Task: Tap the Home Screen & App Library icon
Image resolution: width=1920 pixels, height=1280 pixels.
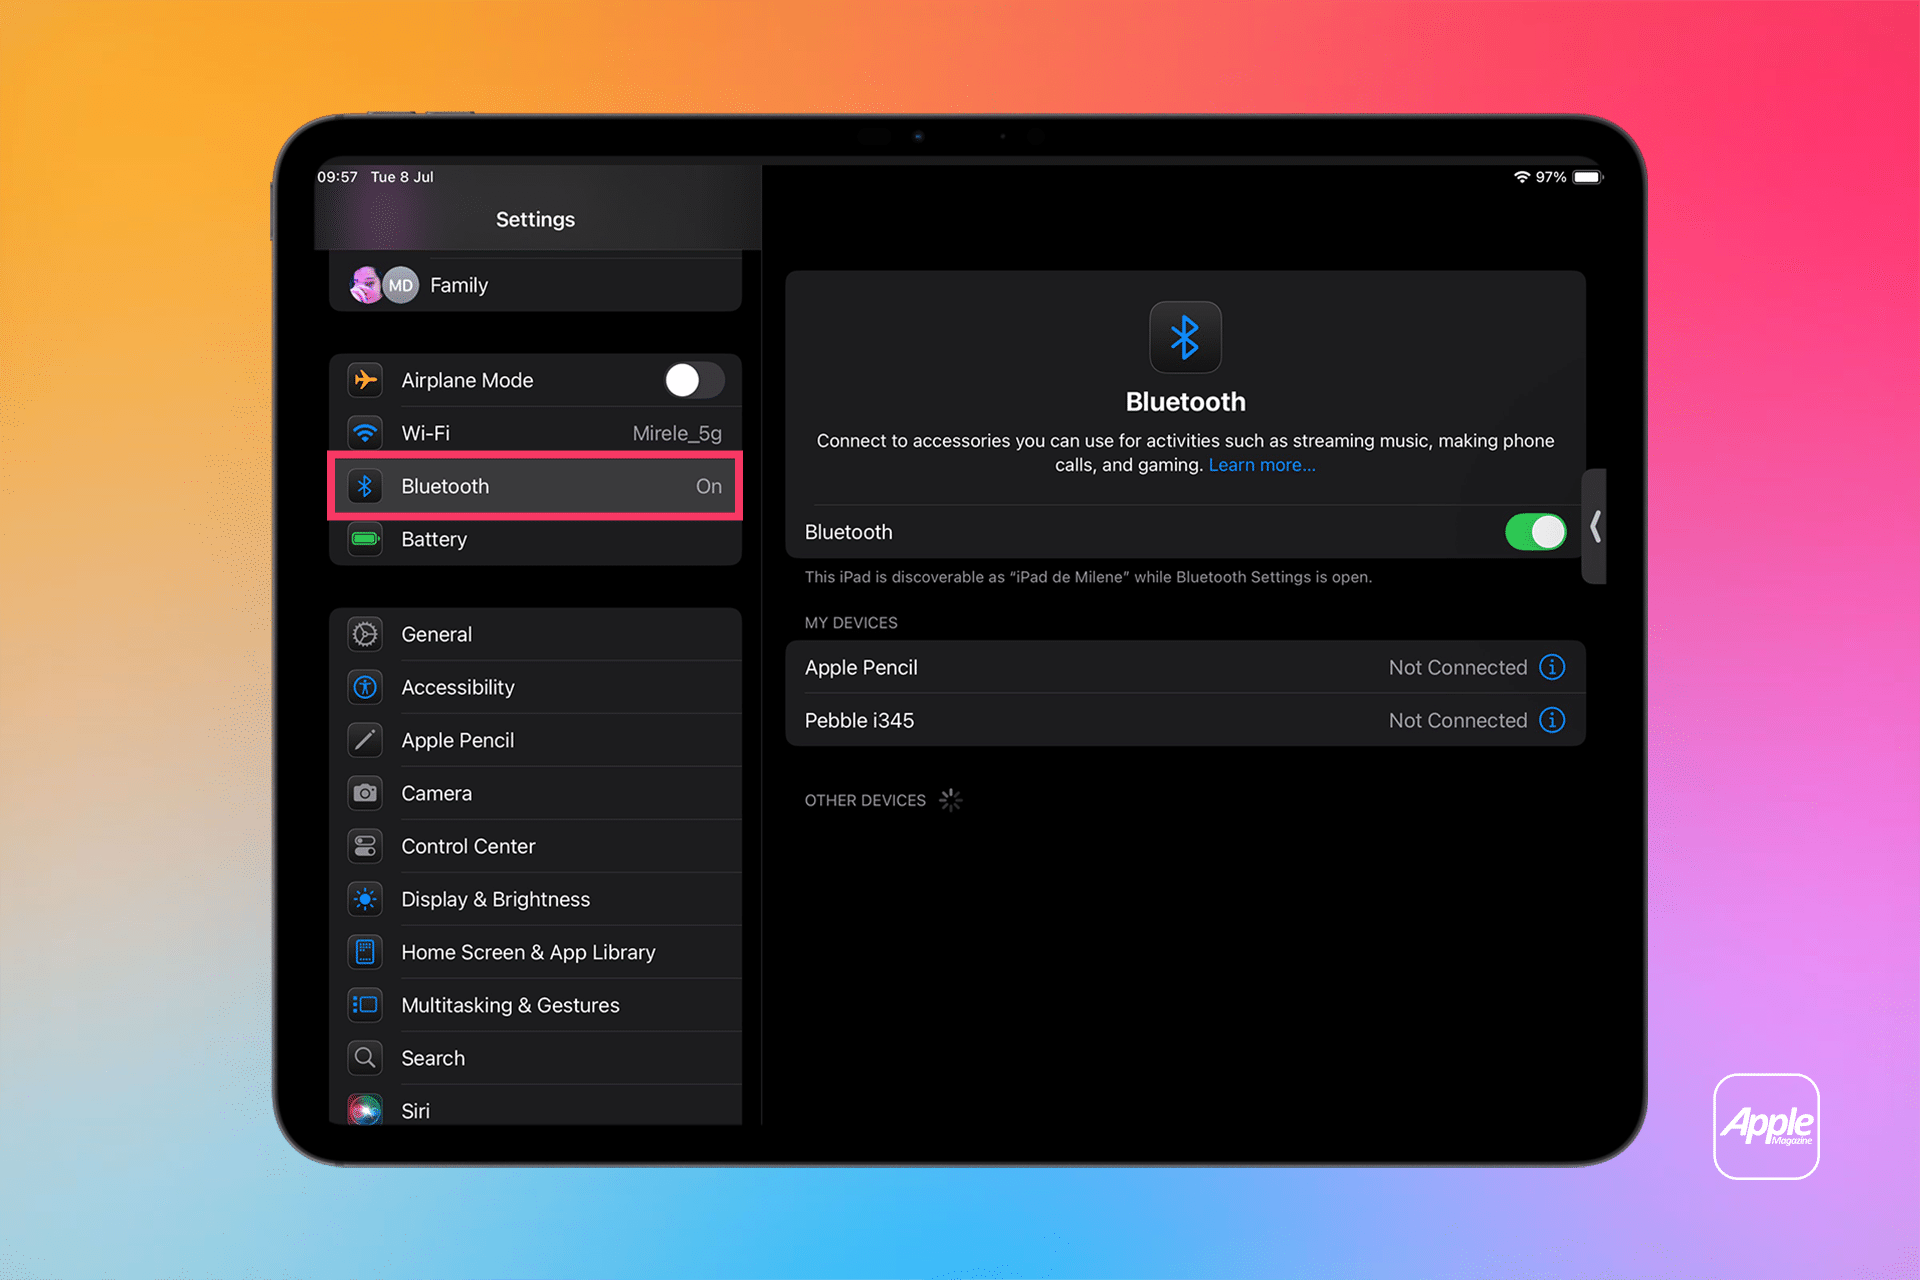Action: point(365,952)
